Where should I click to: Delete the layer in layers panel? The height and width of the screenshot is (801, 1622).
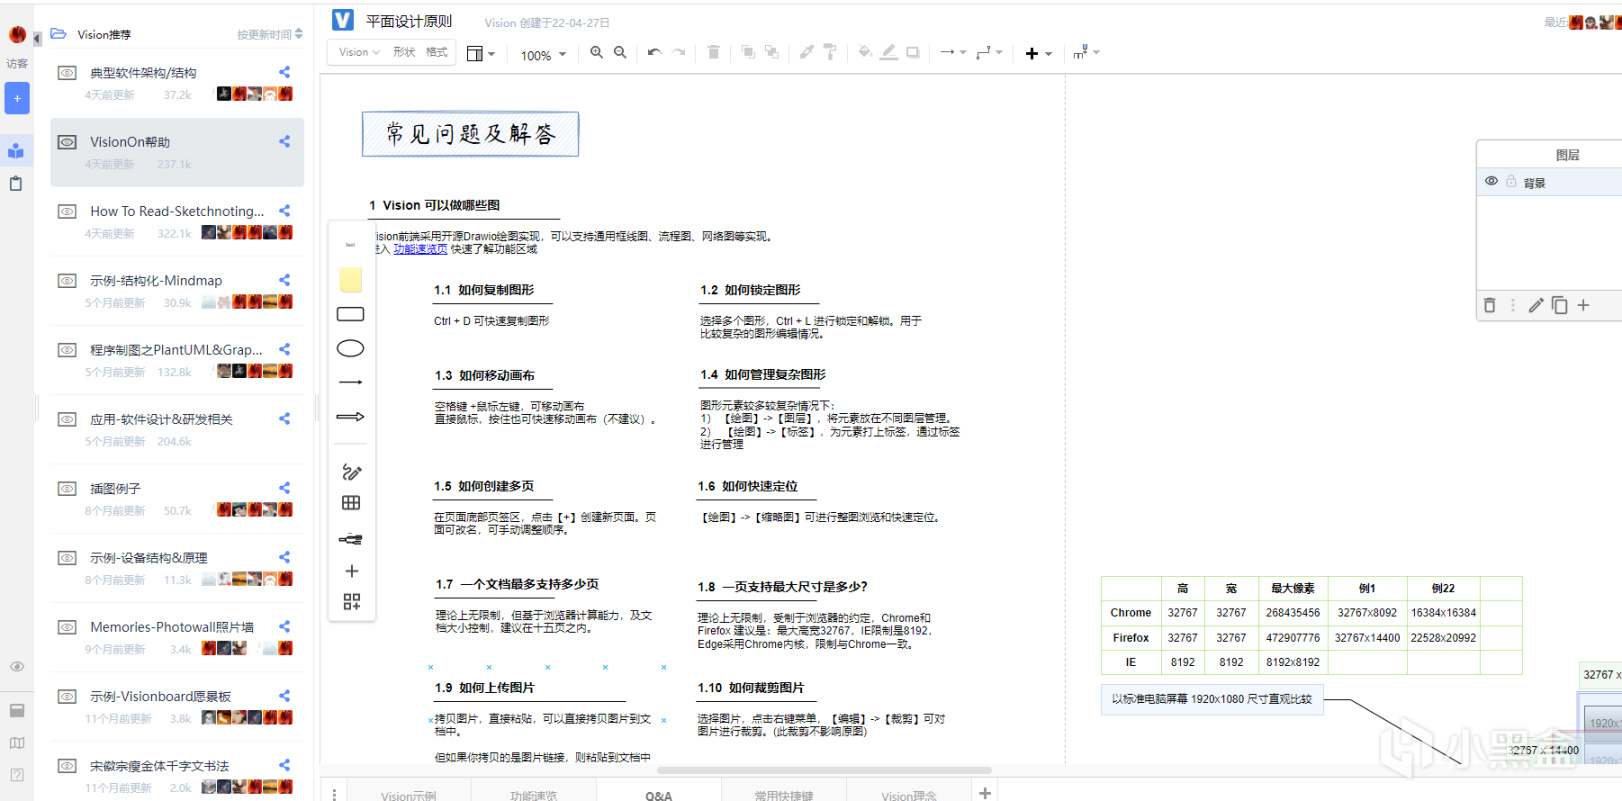tap(1489, 305)
